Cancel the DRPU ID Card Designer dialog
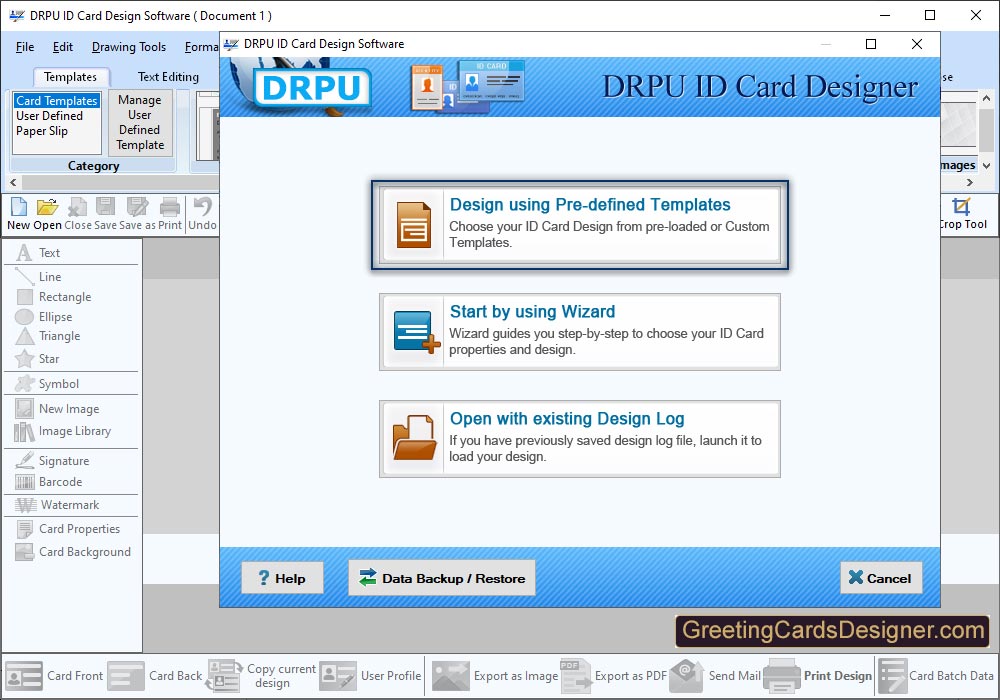Image resolution: width=1000 pixels, height=700 pixels. pos(881,578)
